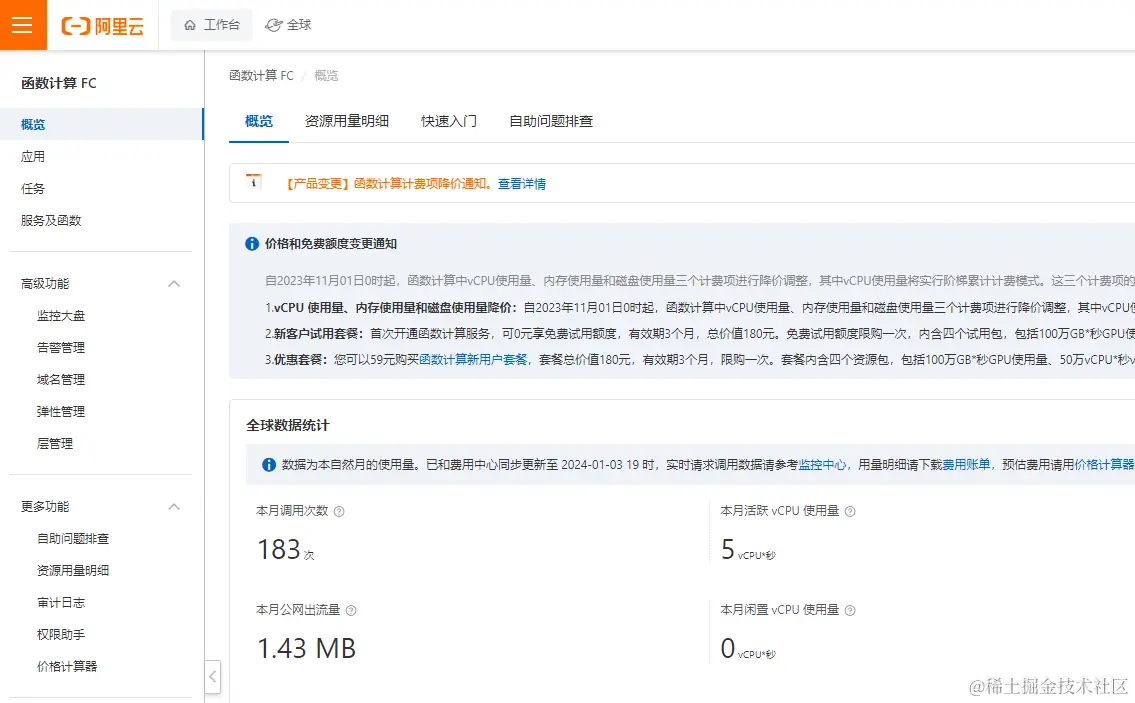The width and height of the screenshot is (1135, 703).
Task: Collapse the 高级功能 section
Action: (x=174, y=284)
